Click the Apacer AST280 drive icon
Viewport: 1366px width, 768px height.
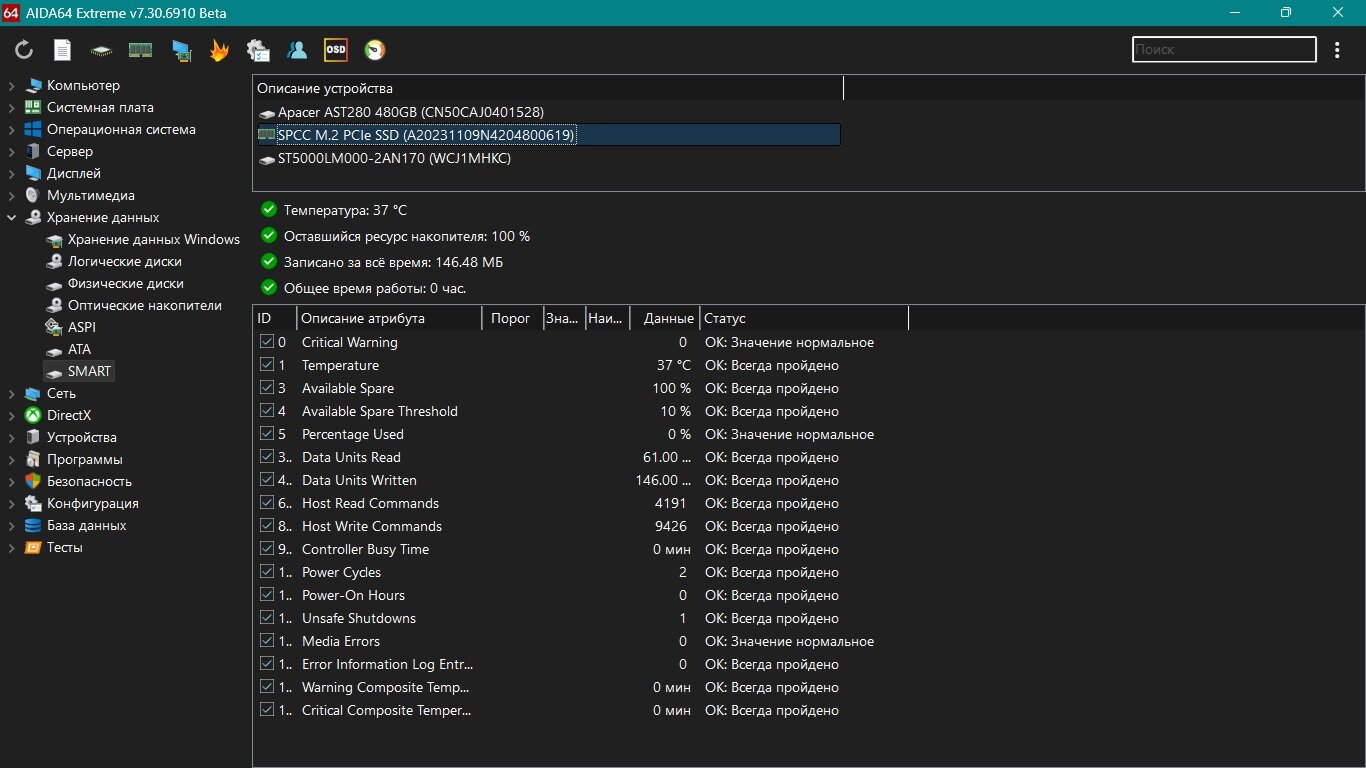[x=267, y=113]
